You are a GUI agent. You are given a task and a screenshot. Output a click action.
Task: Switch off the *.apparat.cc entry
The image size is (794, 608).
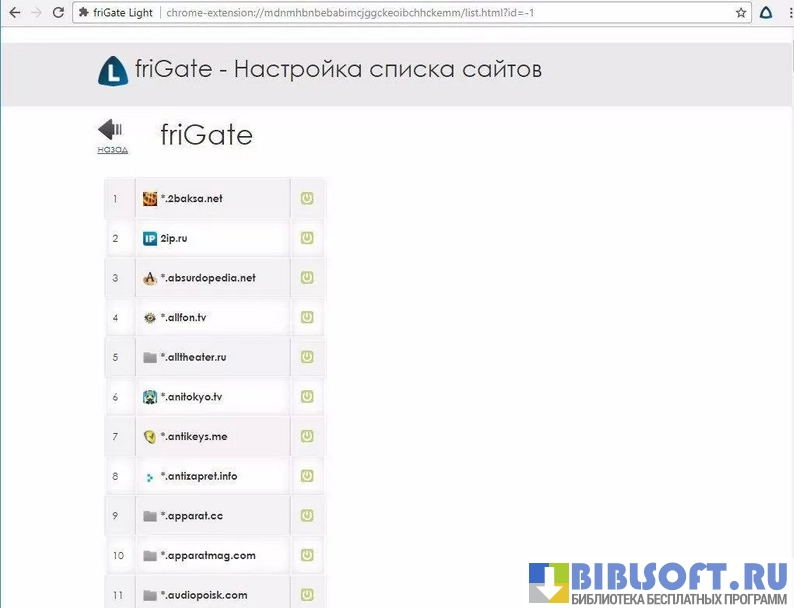tap(307, 516)
